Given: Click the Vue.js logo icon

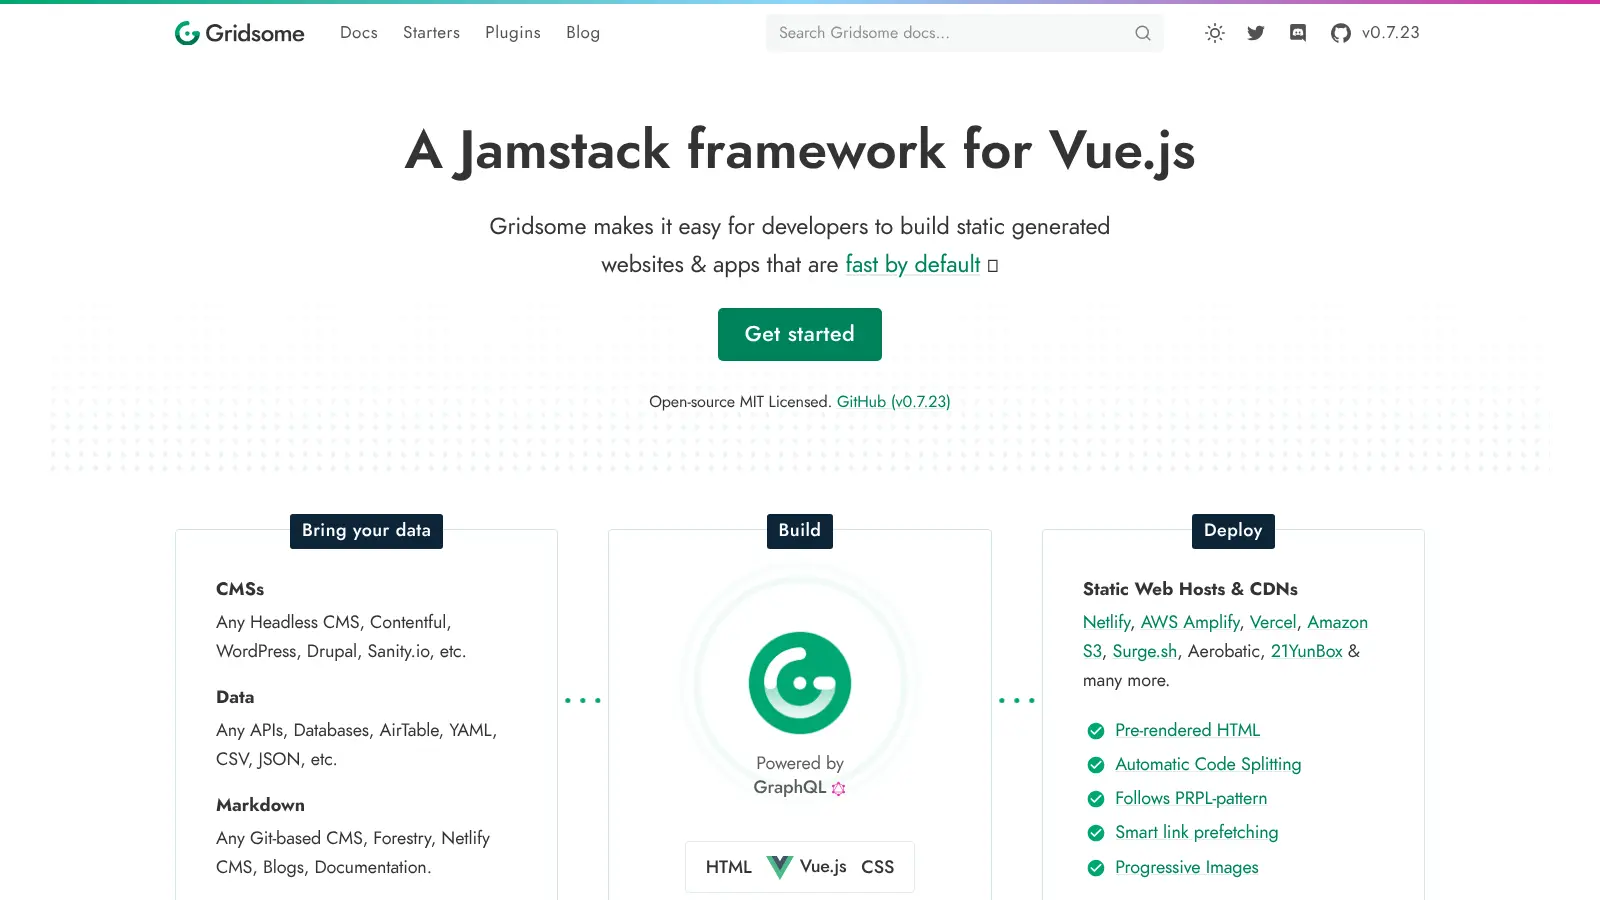Looking at the screenshot, I should (780, 867).
